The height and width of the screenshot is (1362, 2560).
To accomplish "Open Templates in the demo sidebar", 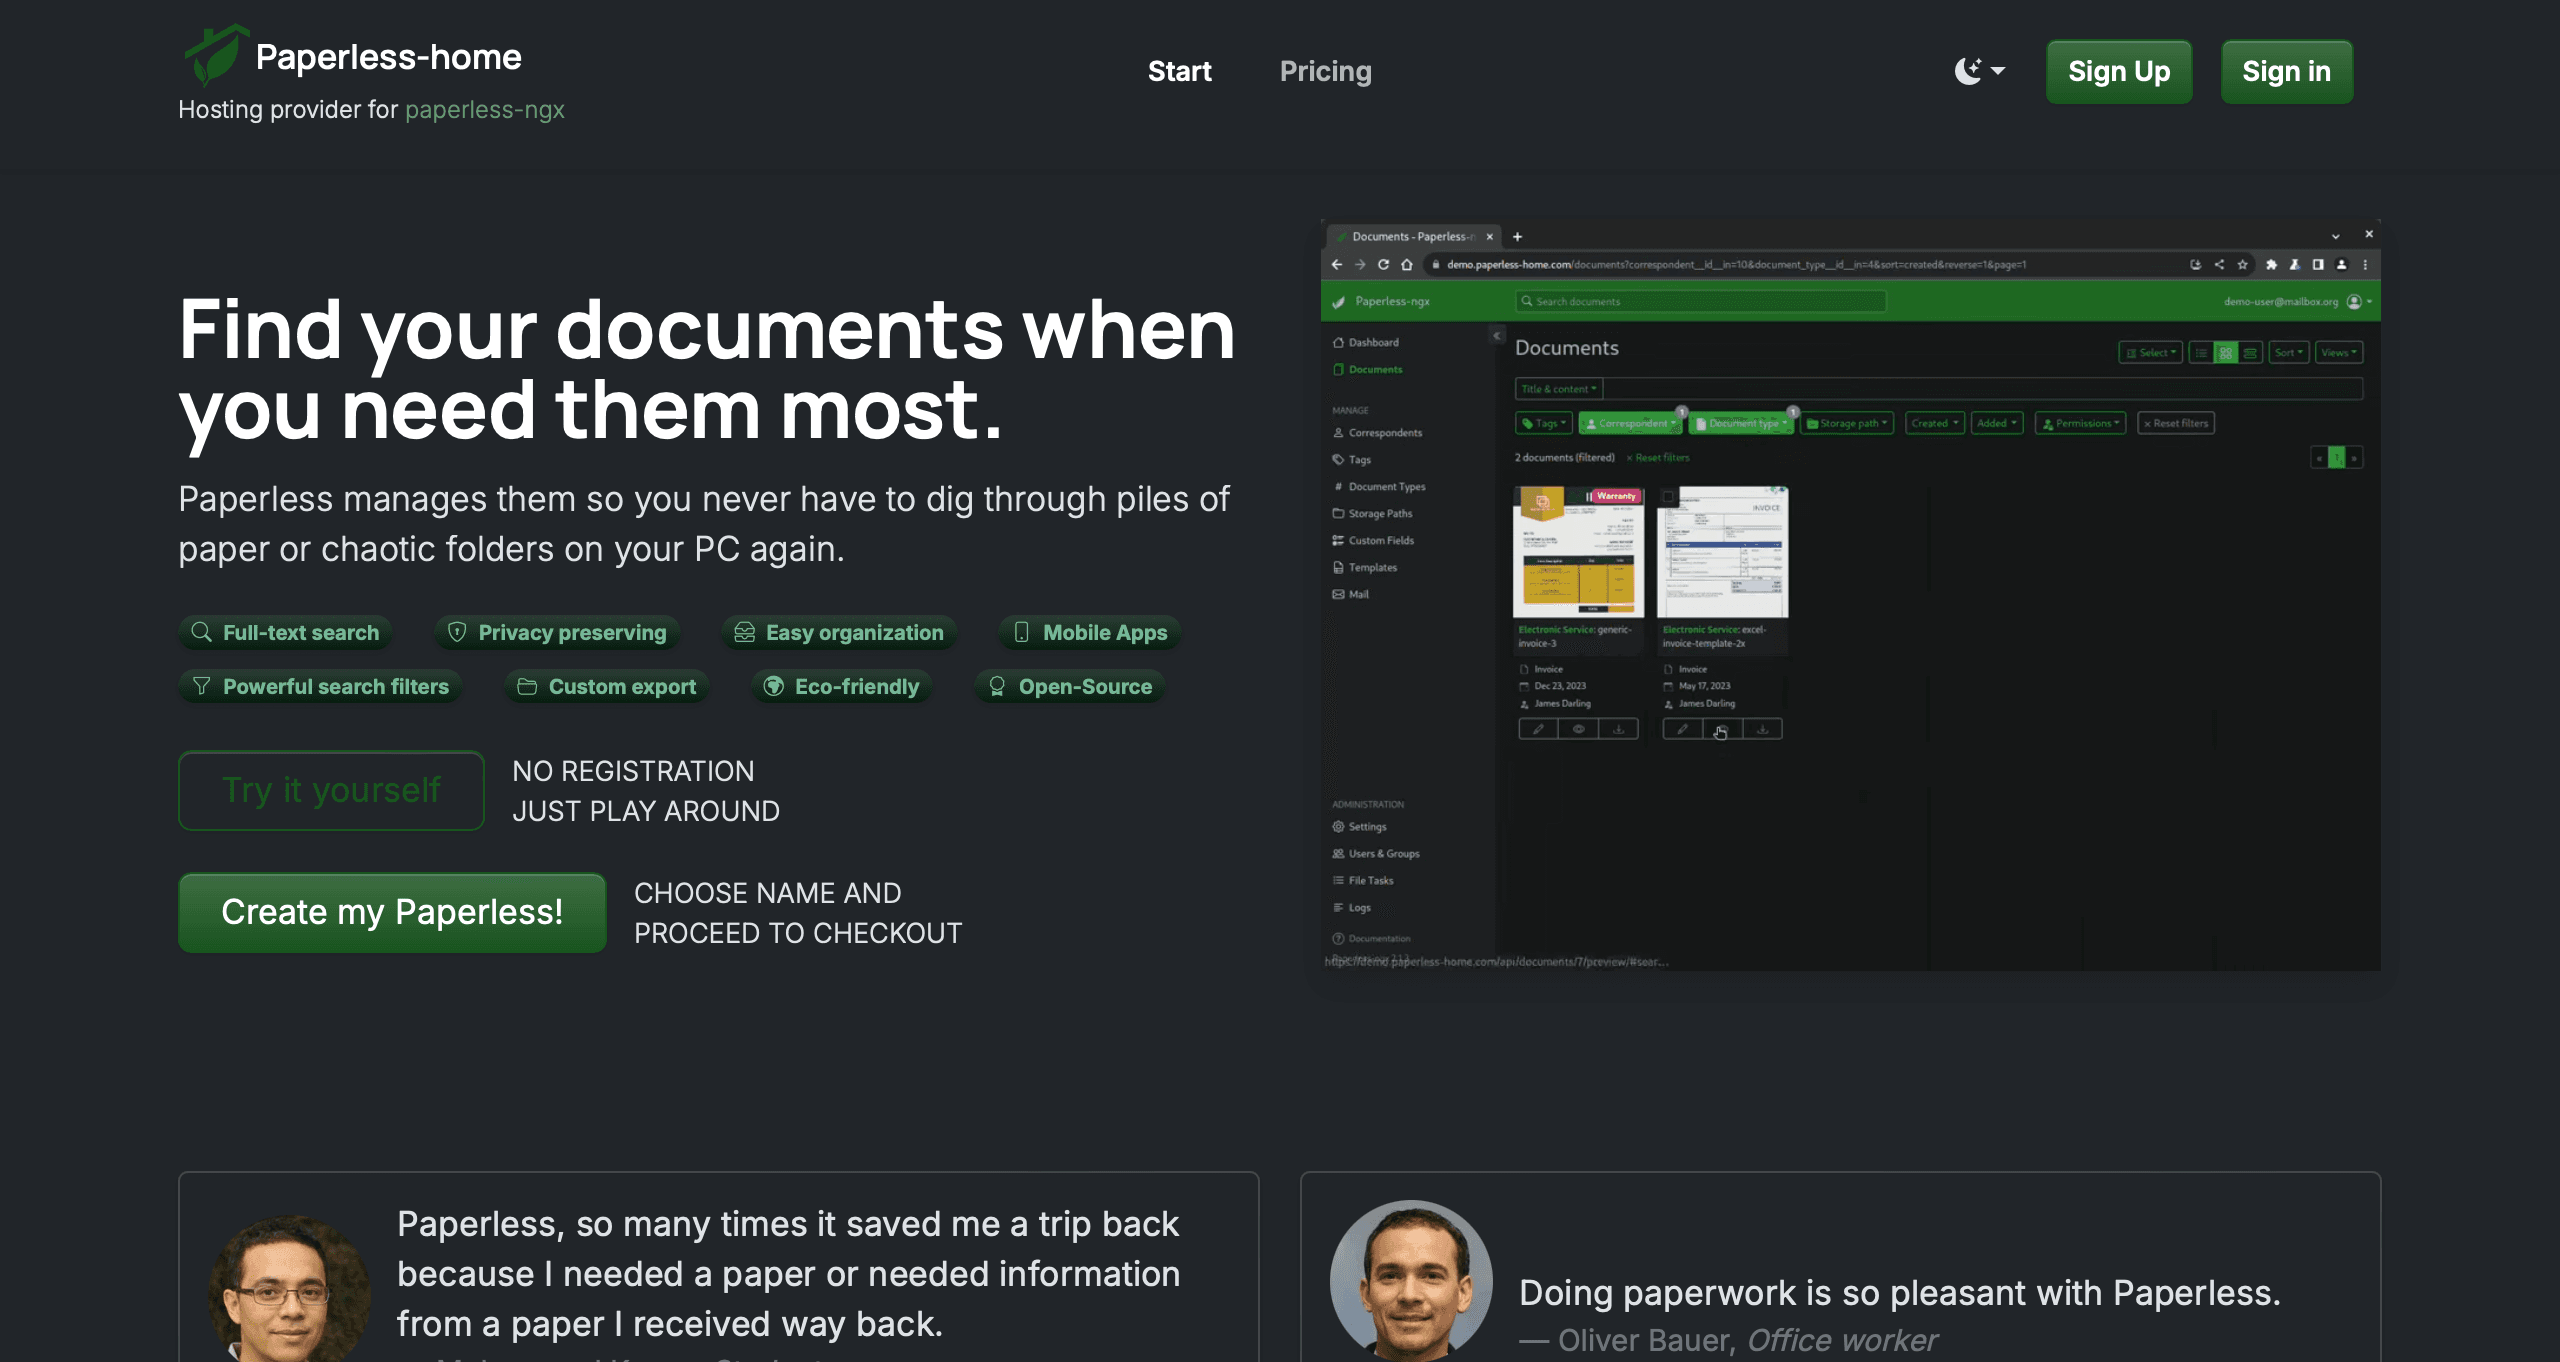I will [x=1364, y=567].
